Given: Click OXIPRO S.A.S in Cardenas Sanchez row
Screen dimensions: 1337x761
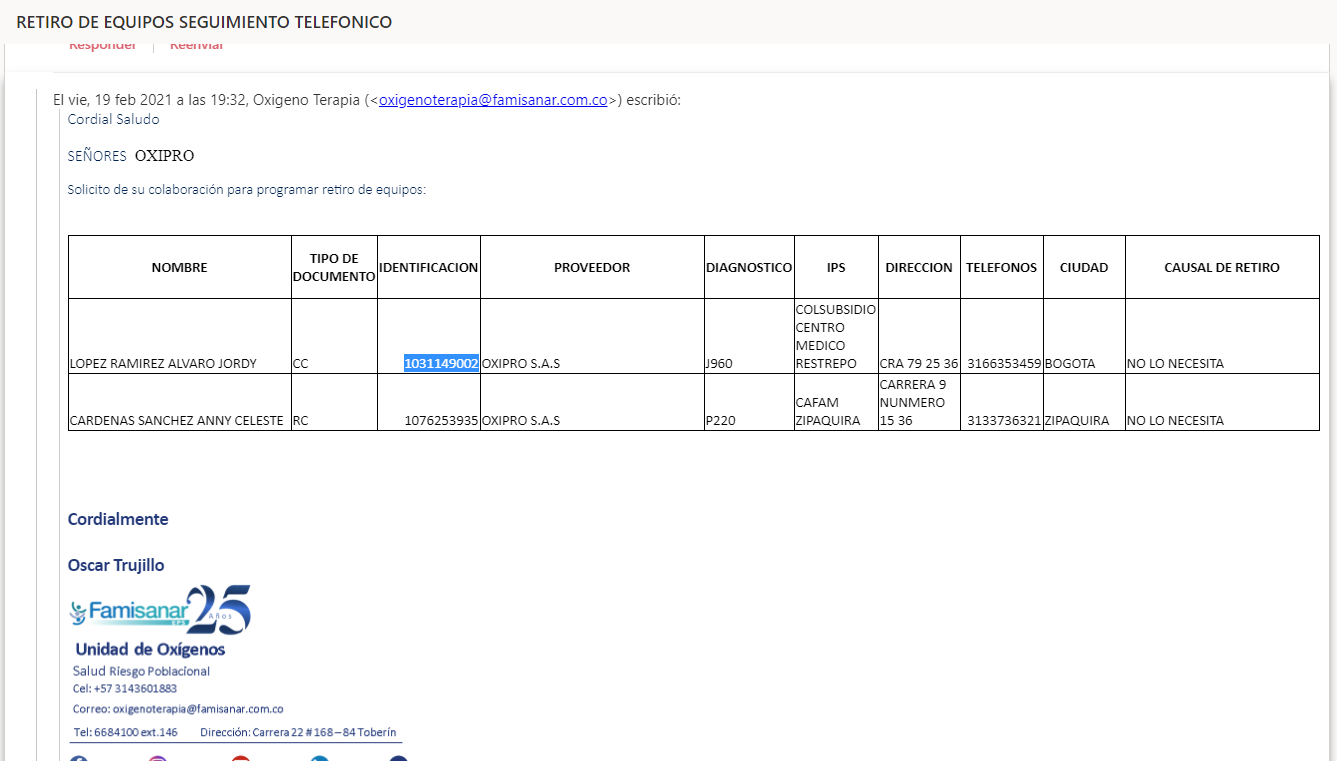Looking at the screenshot, I should tap(521, 421).
